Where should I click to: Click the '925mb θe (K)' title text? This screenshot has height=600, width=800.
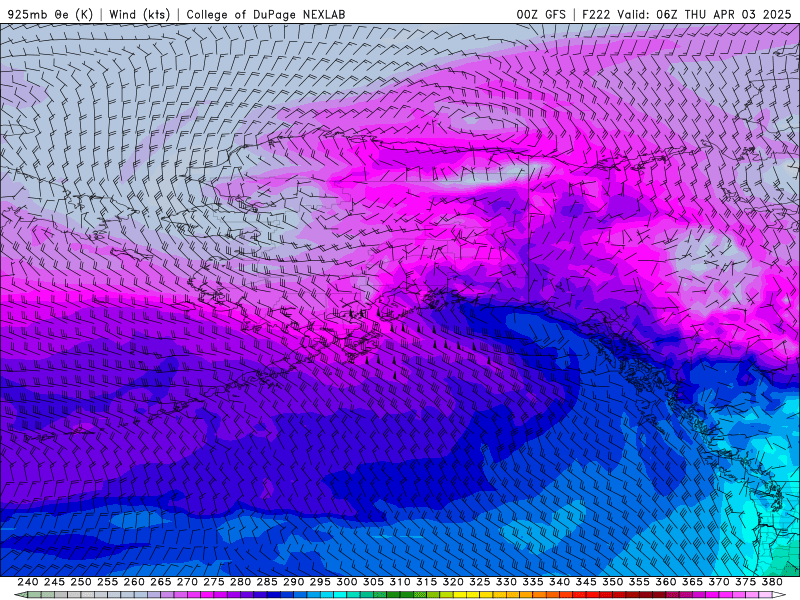point(51,14)
